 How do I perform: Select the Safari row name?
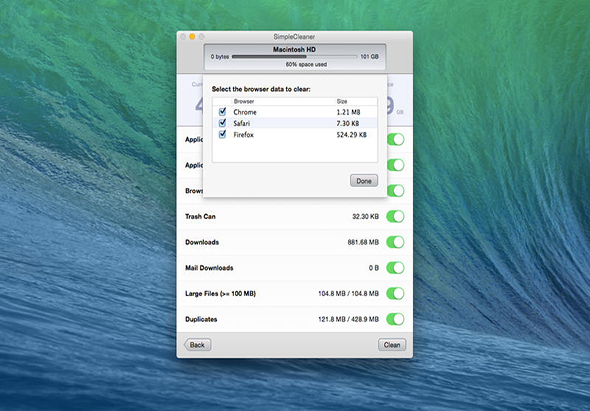point(241,123)
